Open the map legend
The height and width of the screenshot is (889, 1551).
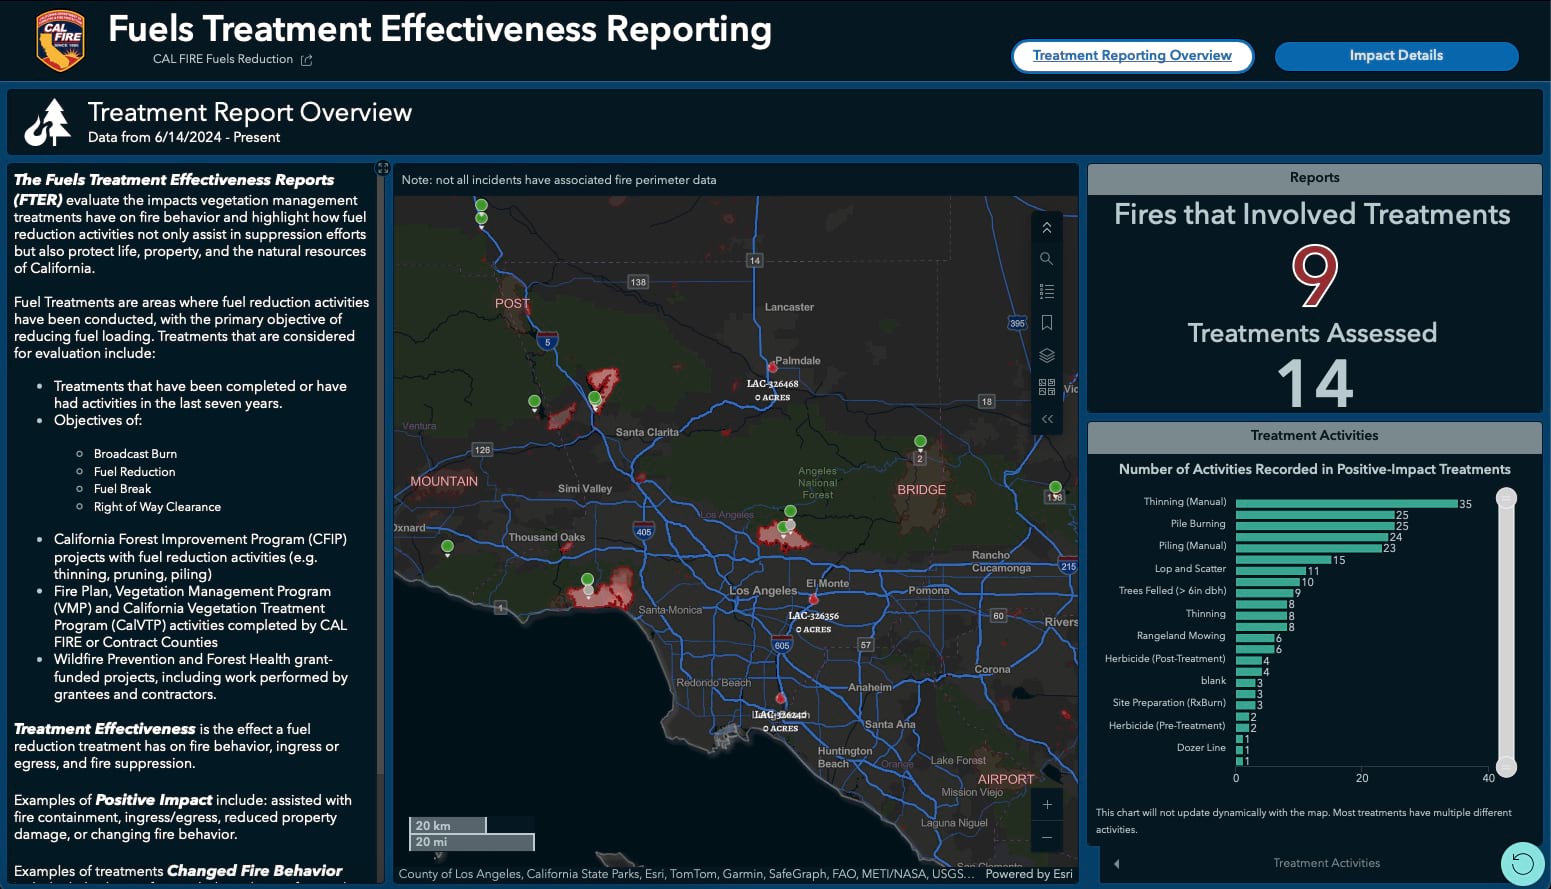[x=1047, y=290]
